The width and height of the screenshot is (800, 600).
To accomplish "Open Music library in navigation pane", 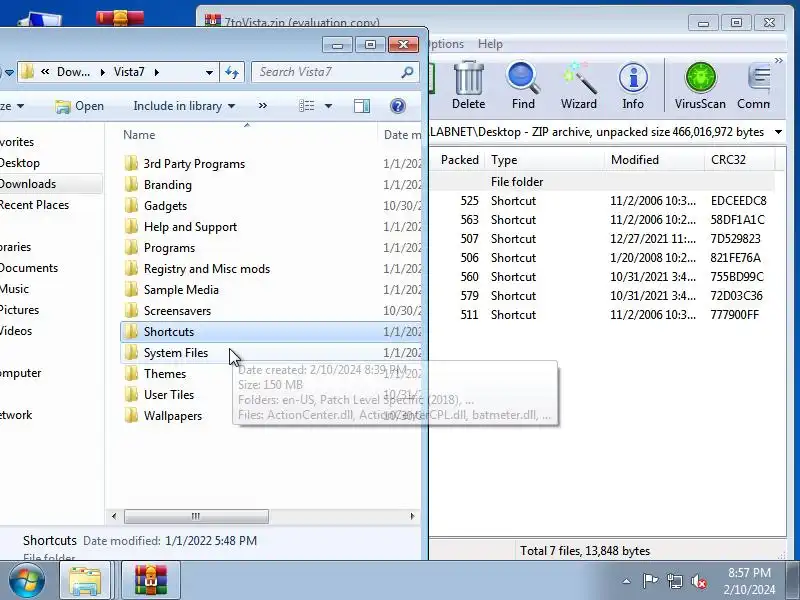I will (x=14, y=289).
